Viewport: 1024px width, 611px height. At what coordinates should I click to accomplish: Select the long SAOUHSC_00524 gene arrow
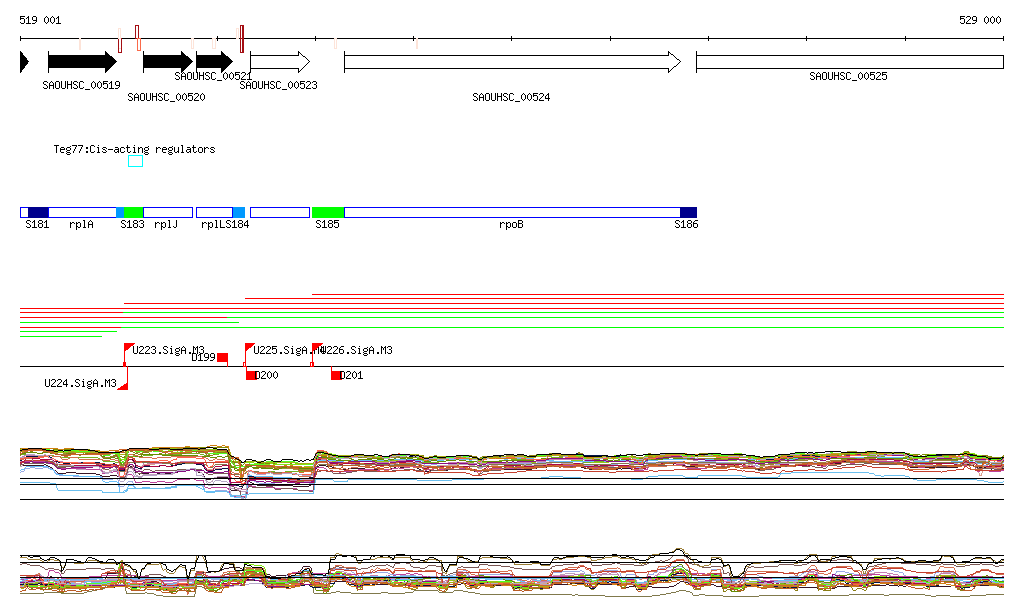(x=511, y=62)
